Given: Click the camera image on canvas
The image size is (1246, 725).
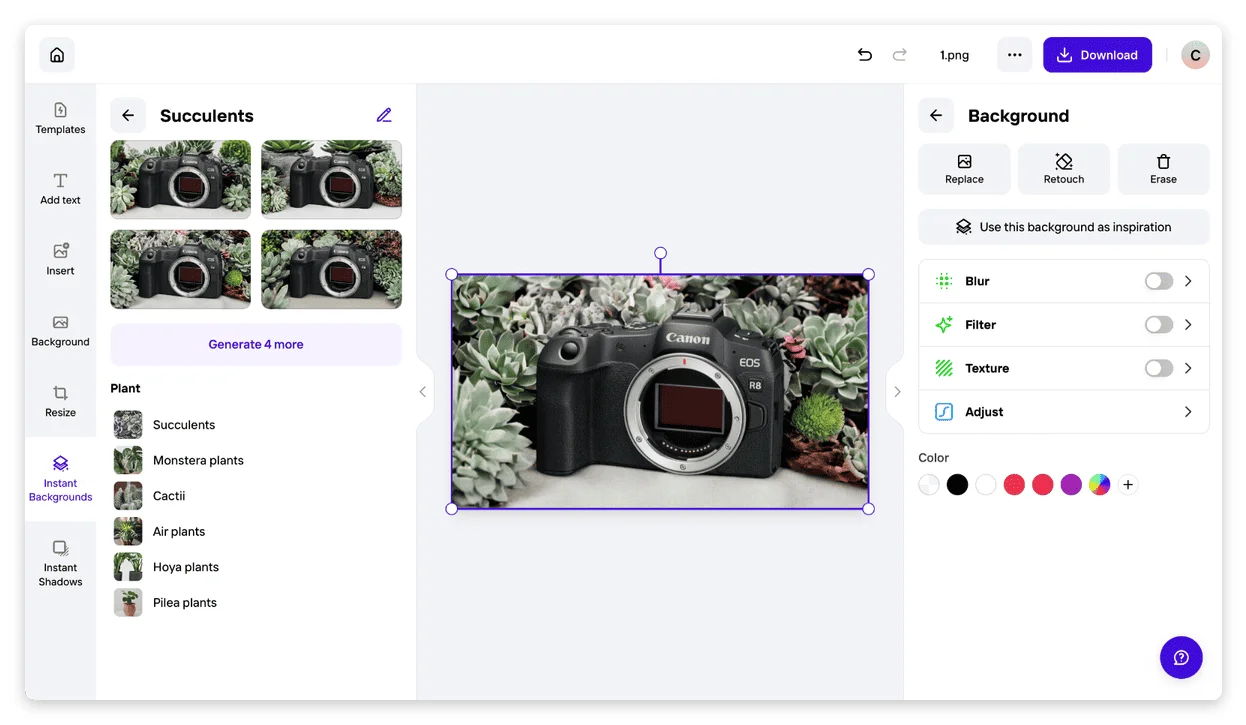Looking at the screenshot, I should [660, 391].
